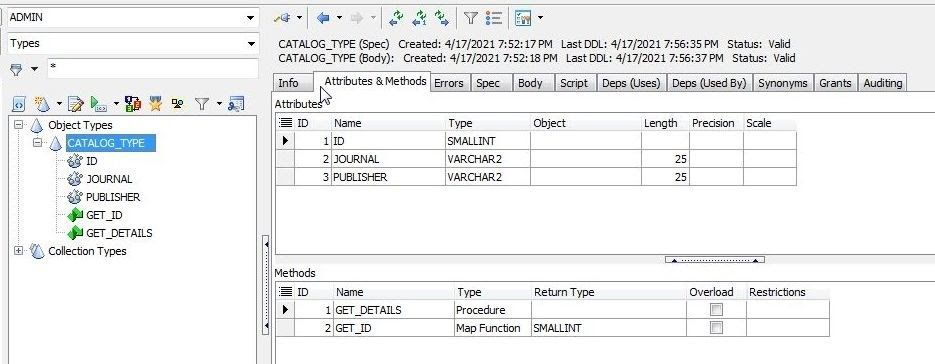935x364 pixels.
Task: Click the filter funnel beside the search box
Action: point(17,69)
